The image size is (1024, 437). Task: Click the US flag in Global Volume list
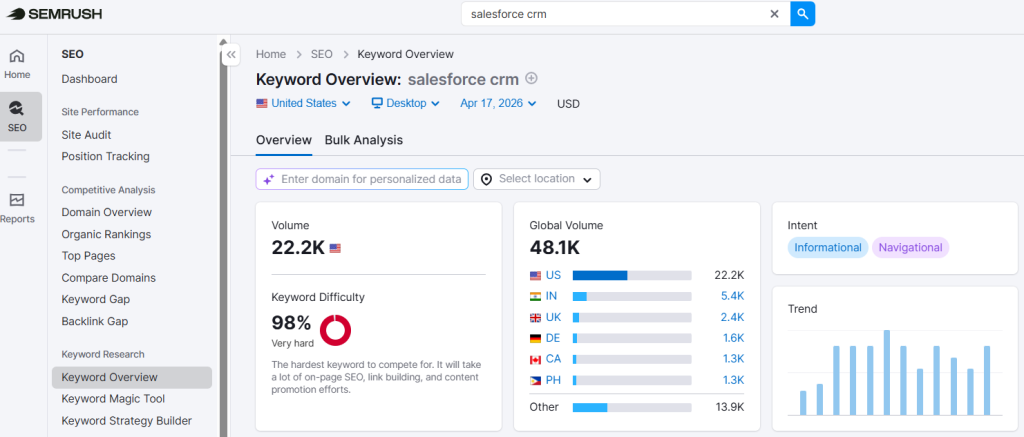point(536,276)
